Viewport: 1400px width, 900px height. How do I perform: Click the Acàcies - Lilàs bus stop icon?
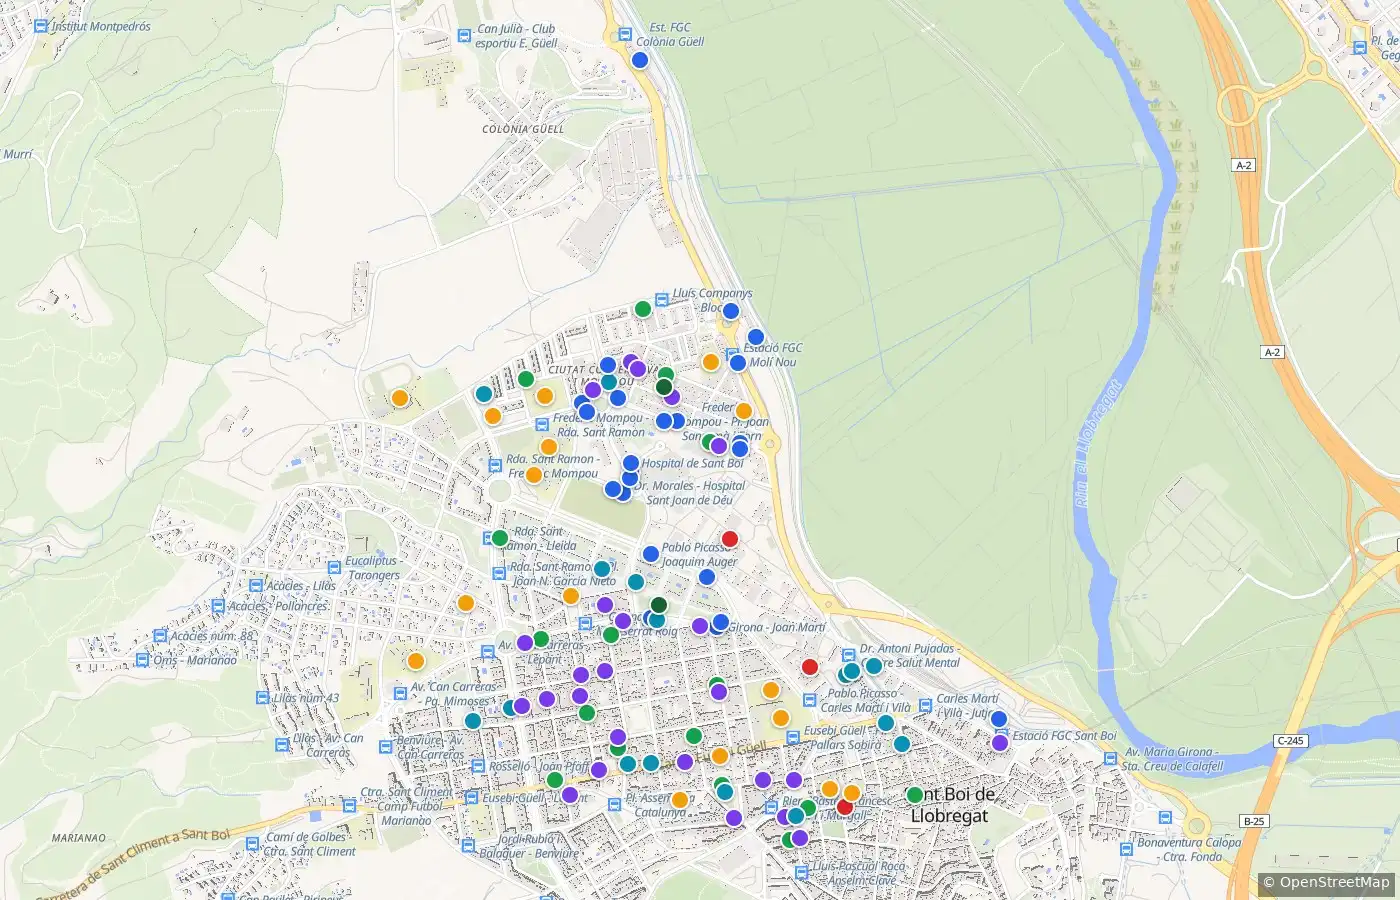[256, 586]
